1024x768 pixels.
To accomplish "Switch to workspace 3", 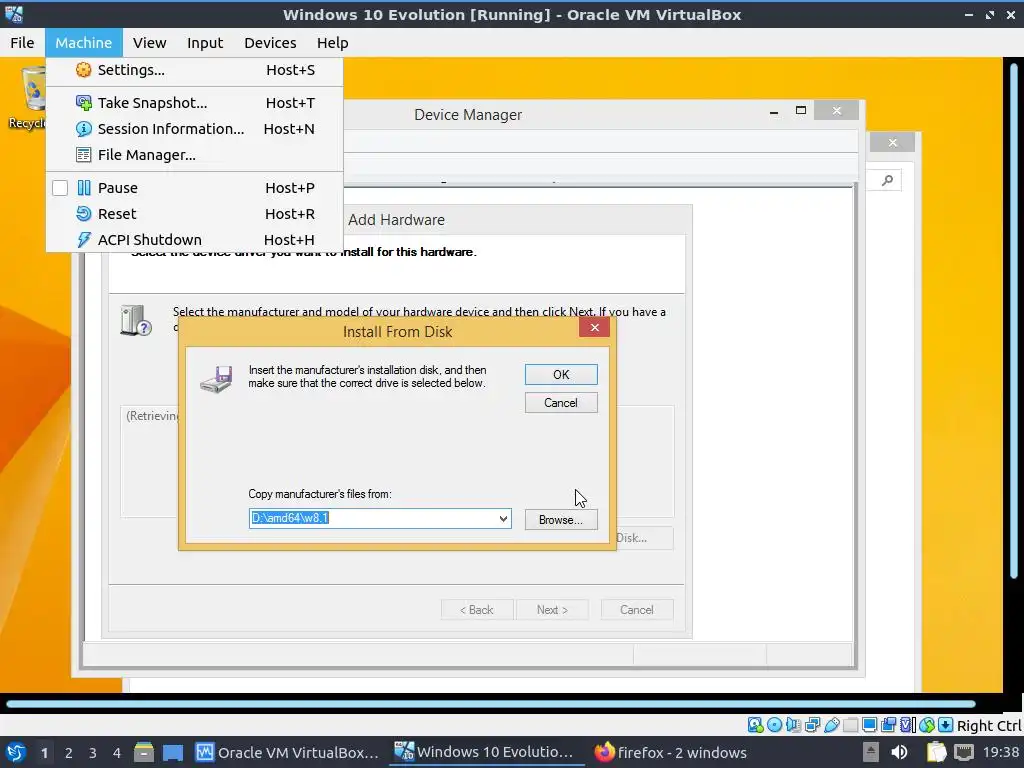I will coord(93,753).
